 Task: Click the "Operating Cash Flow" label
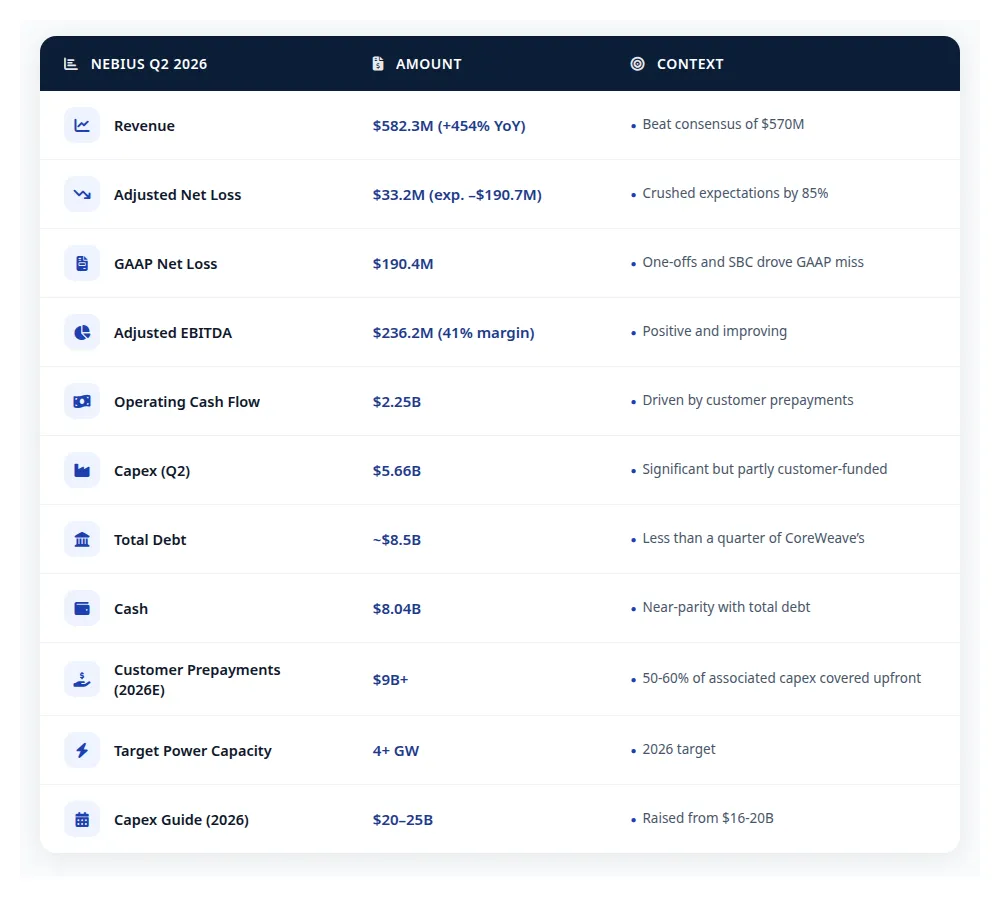(x=187, y=402)
